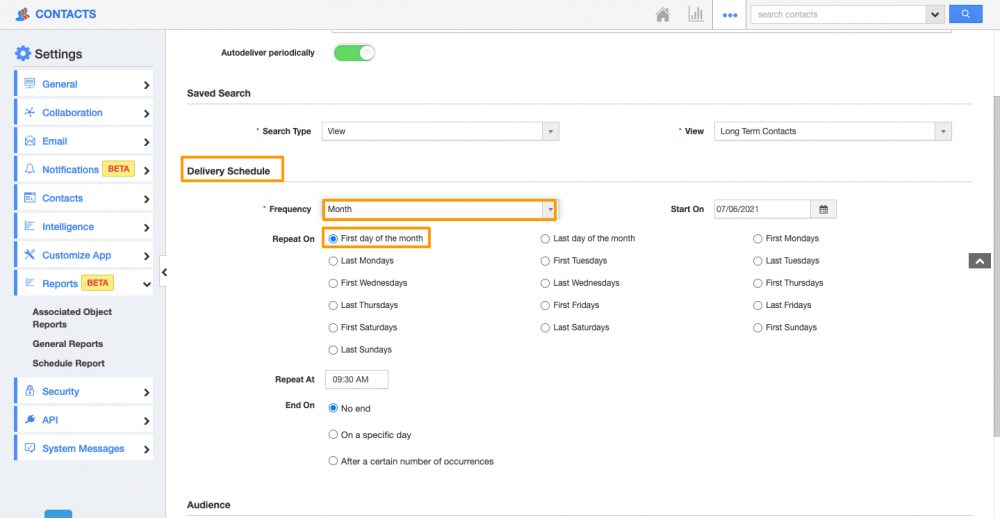Image resolution: width=1000 pixels, height=518 pixels.
Task: Choose After a certain number of occurrences
Action: 333,461
